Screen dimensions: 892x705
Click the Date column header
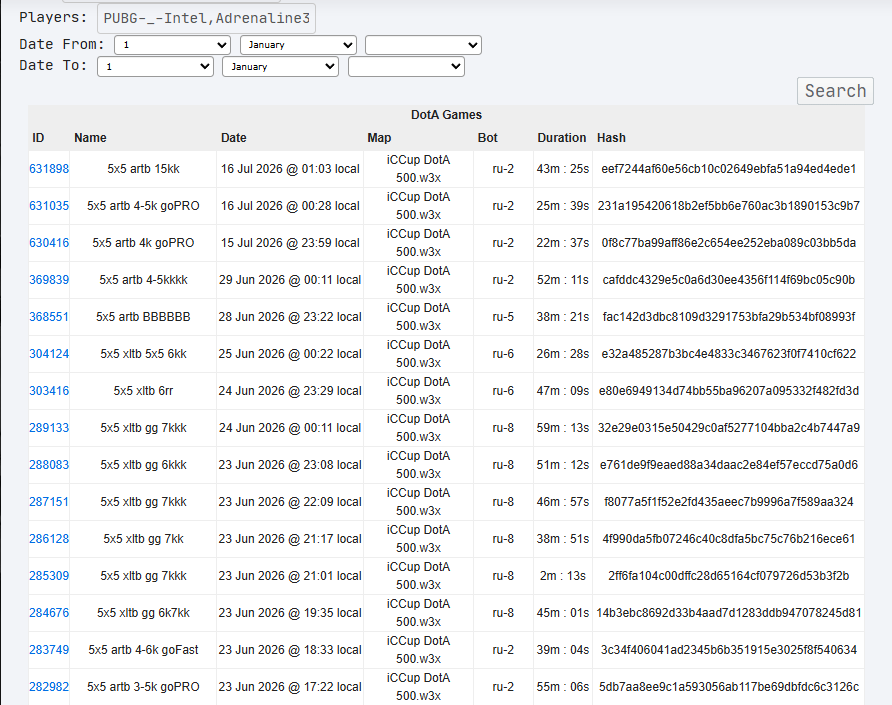tap(234, 138)
